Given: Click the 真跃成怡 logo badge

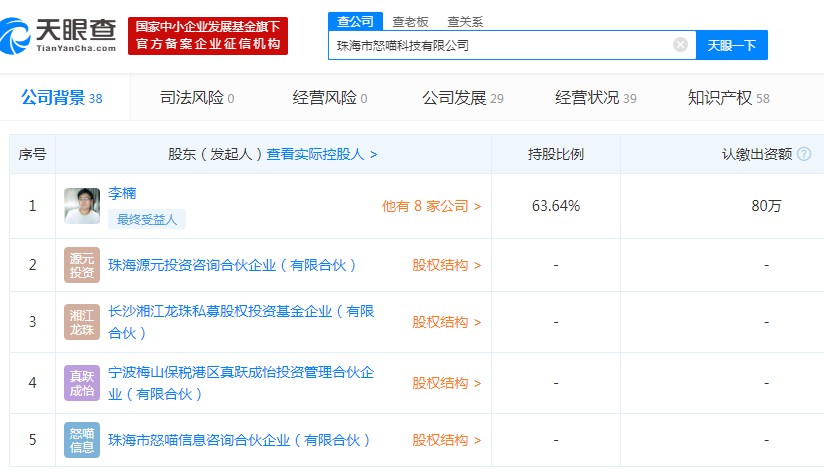Looking at the screenshot, I should (x=82, y=383).
